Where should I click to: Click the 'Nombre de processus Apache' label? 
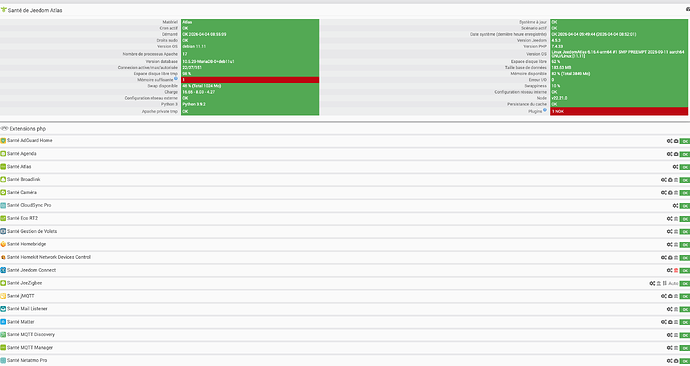(x=150, y=54)
